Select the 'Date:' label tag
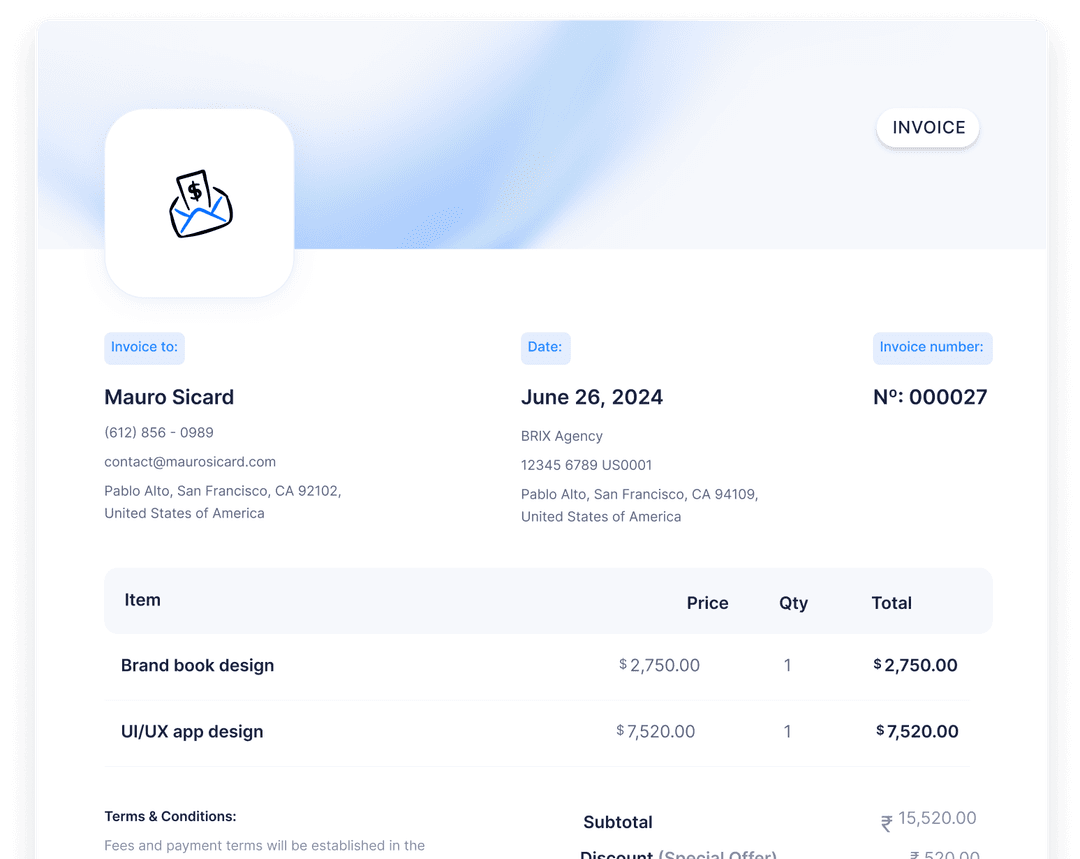 pos(545,347)
